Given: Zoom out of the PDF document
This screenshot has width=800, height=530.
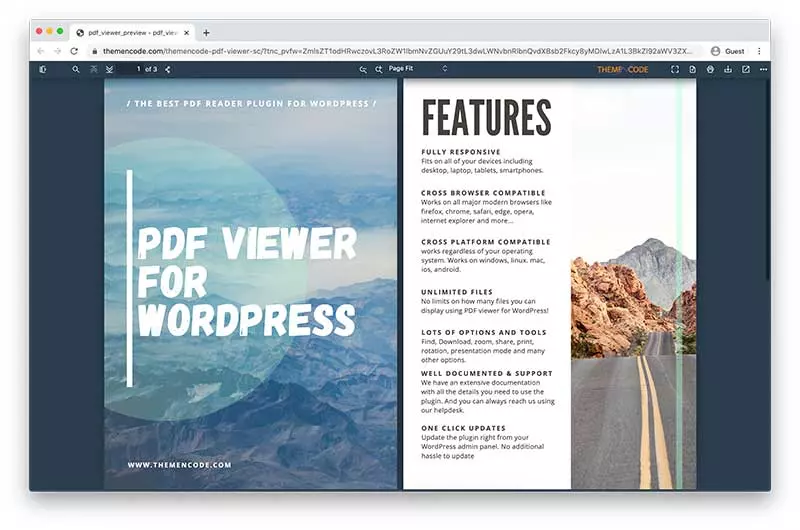Looking at the screenshot, I should coord(363,69).
